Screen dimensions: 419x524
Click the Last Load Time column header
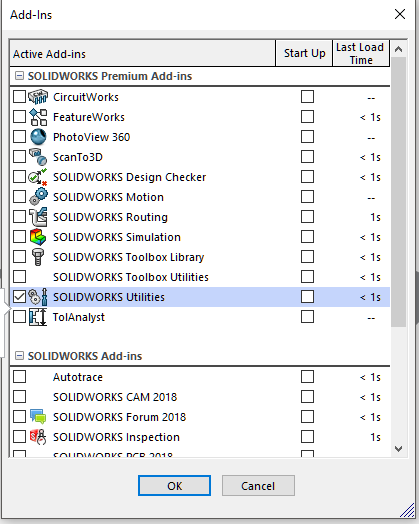click(361, 53)
